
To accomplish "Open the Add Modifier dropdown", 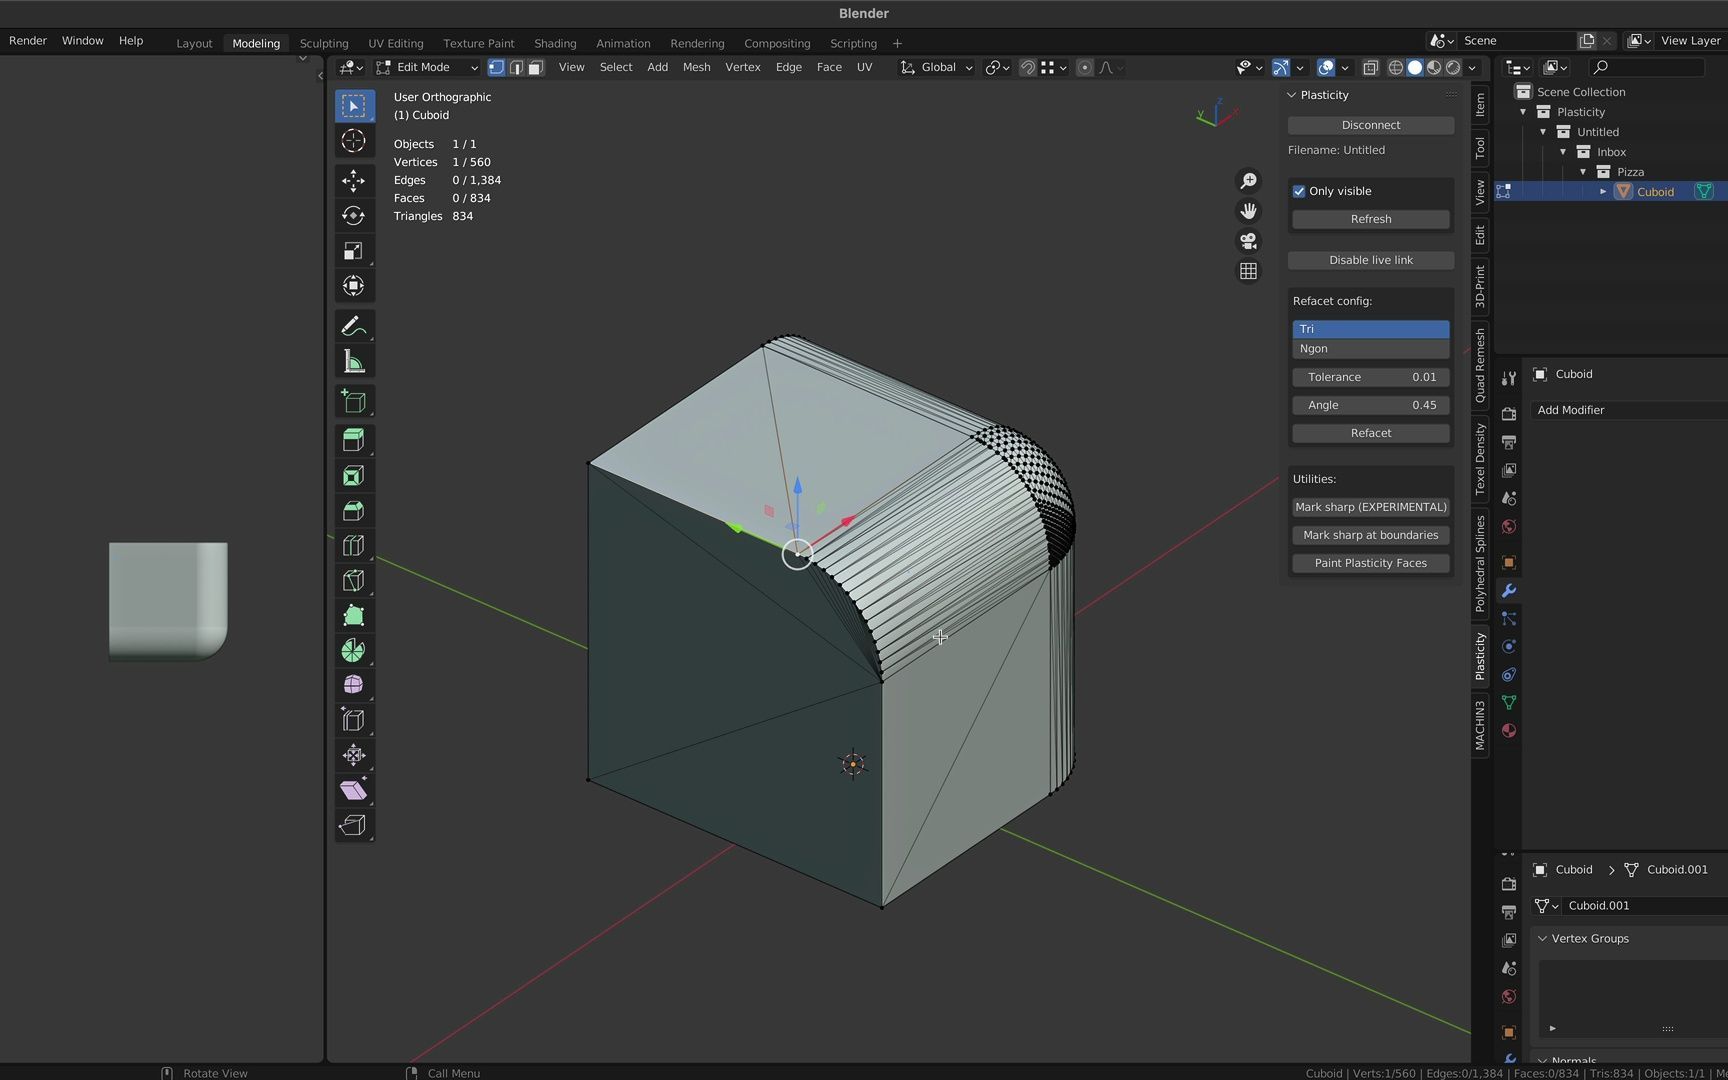I will (1629, 410).
